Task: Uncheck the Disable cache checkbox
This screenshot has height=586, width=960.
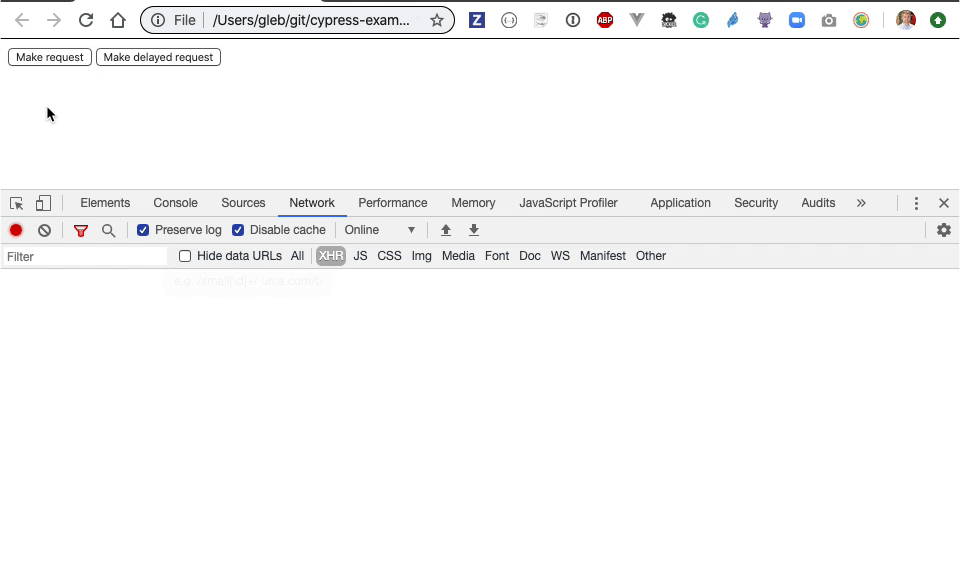Action: pyautogui.click(x=238, y=230)
